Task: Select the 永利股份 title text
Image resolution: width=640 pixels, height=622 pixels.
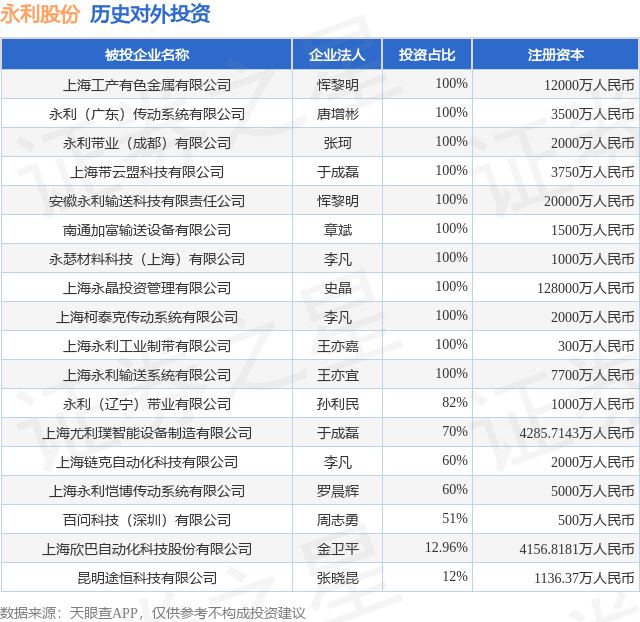Action: pos(40,14)
